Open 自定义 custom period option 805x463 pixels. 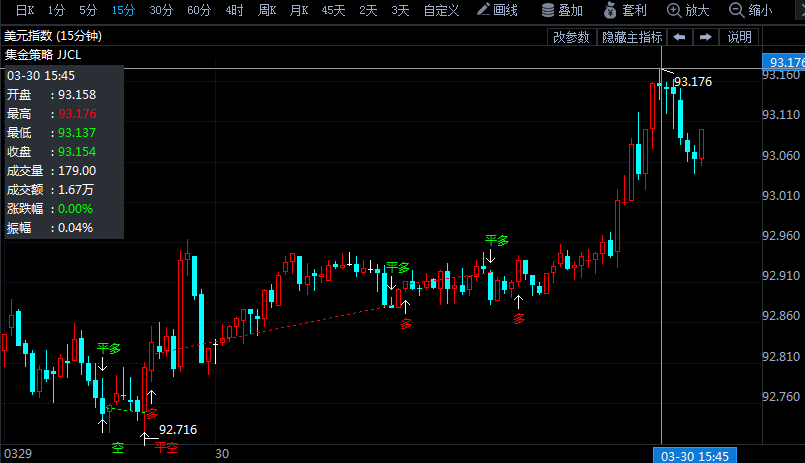tap(441, 10)
